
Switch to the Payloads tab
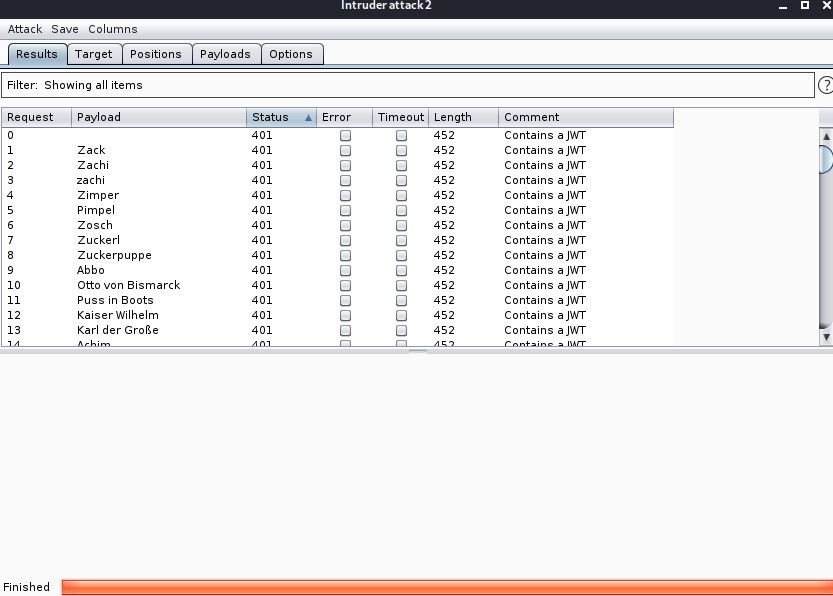225,54
